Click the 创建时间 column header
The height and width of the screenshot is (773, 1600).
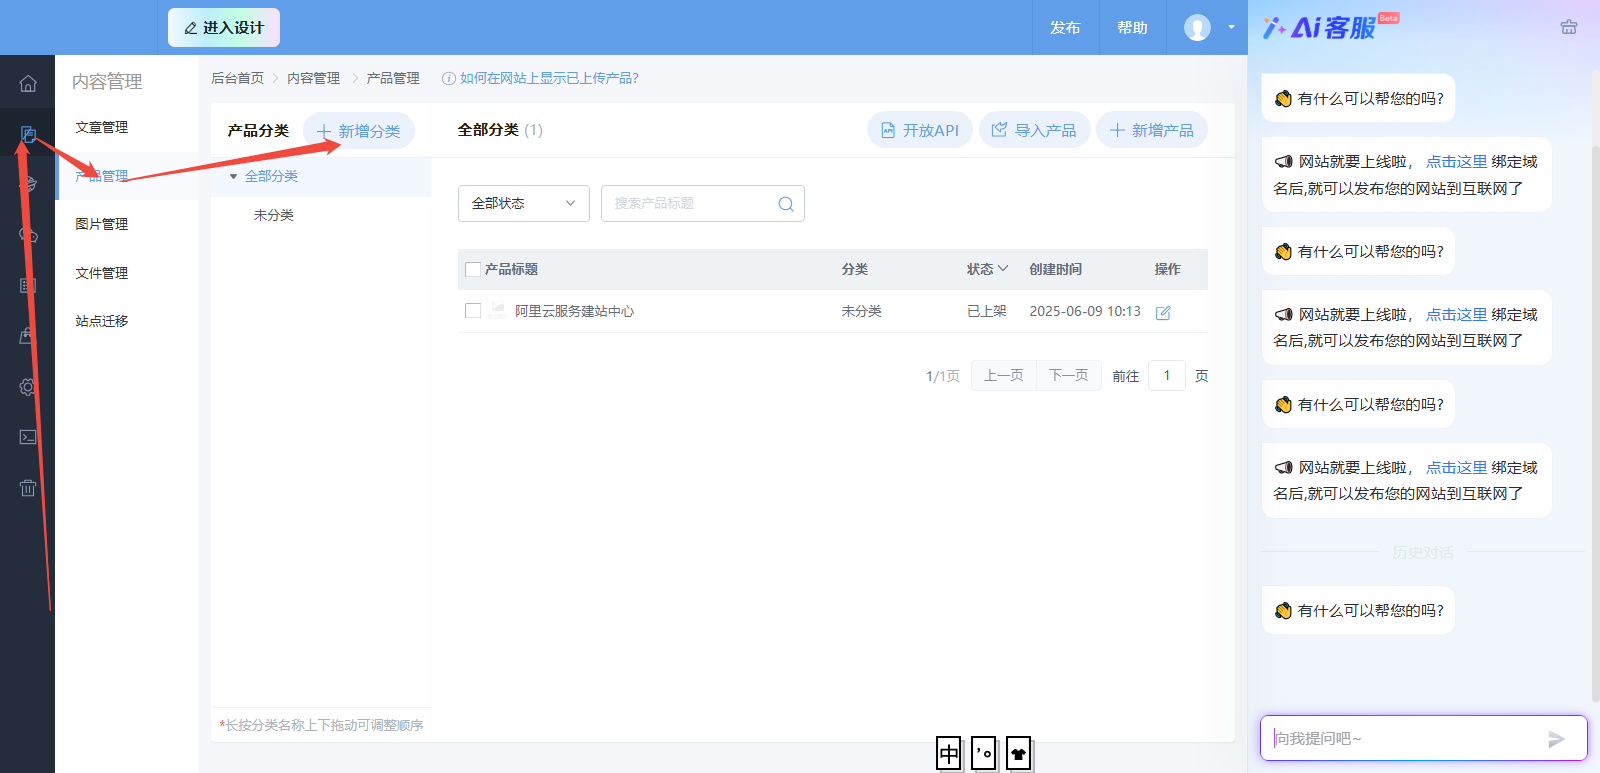click(1056, 269)
